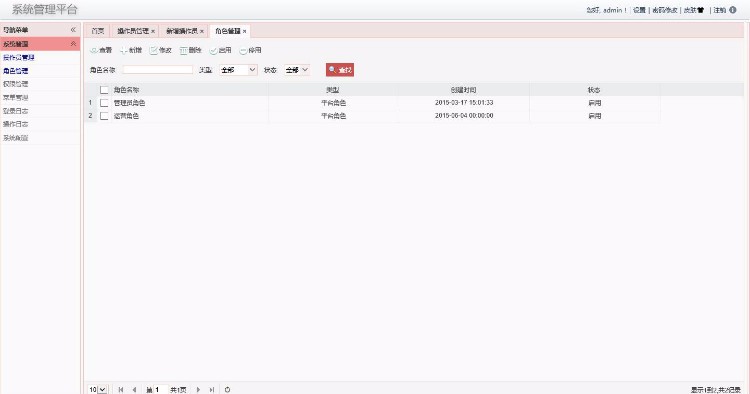Click the 设置 link in header

coord(640,10)
